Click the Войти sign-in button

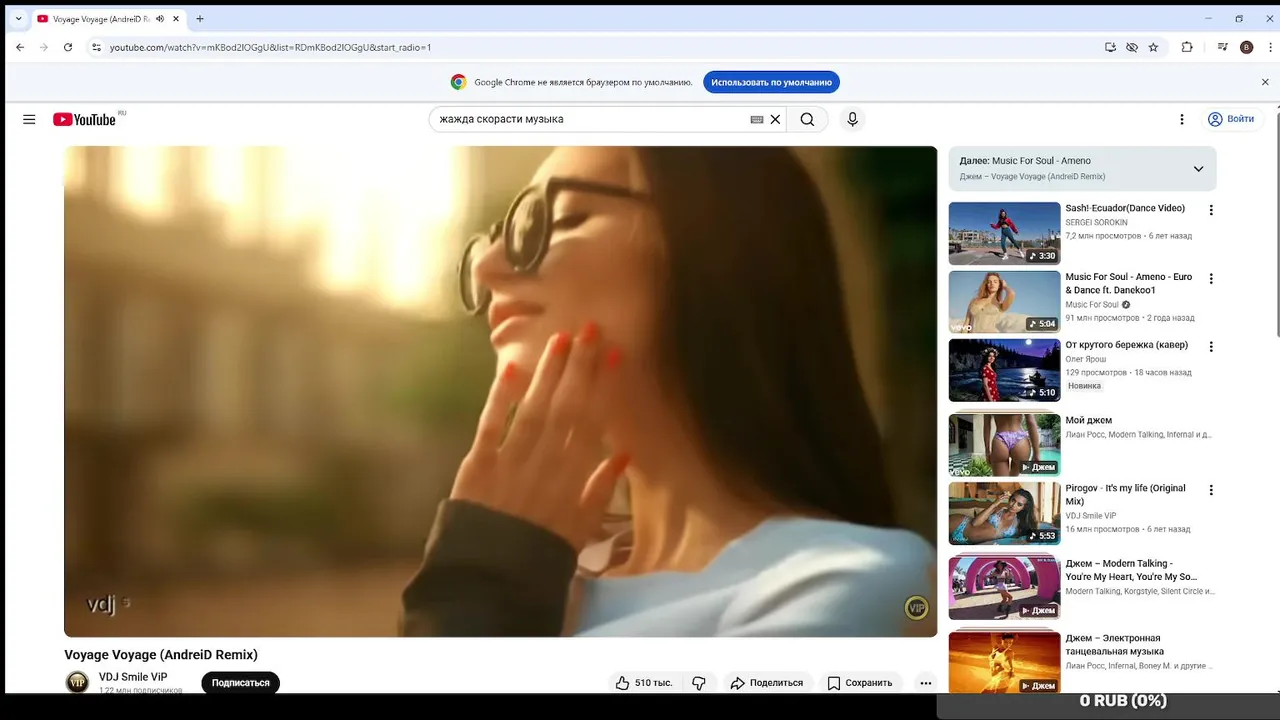tap(1231, 119)
